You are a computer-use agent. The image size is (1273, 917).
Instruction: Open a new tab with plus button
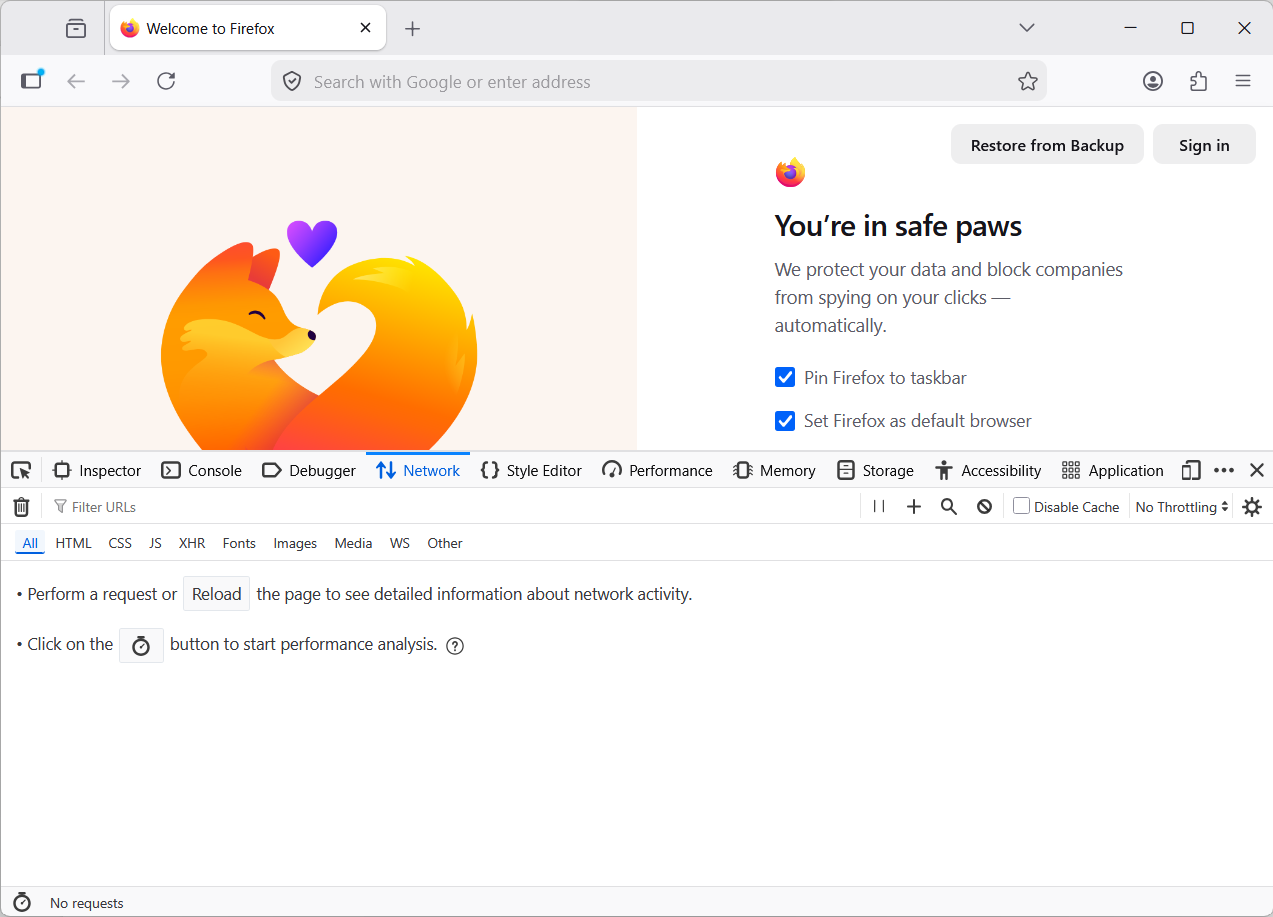click(412, 29)
